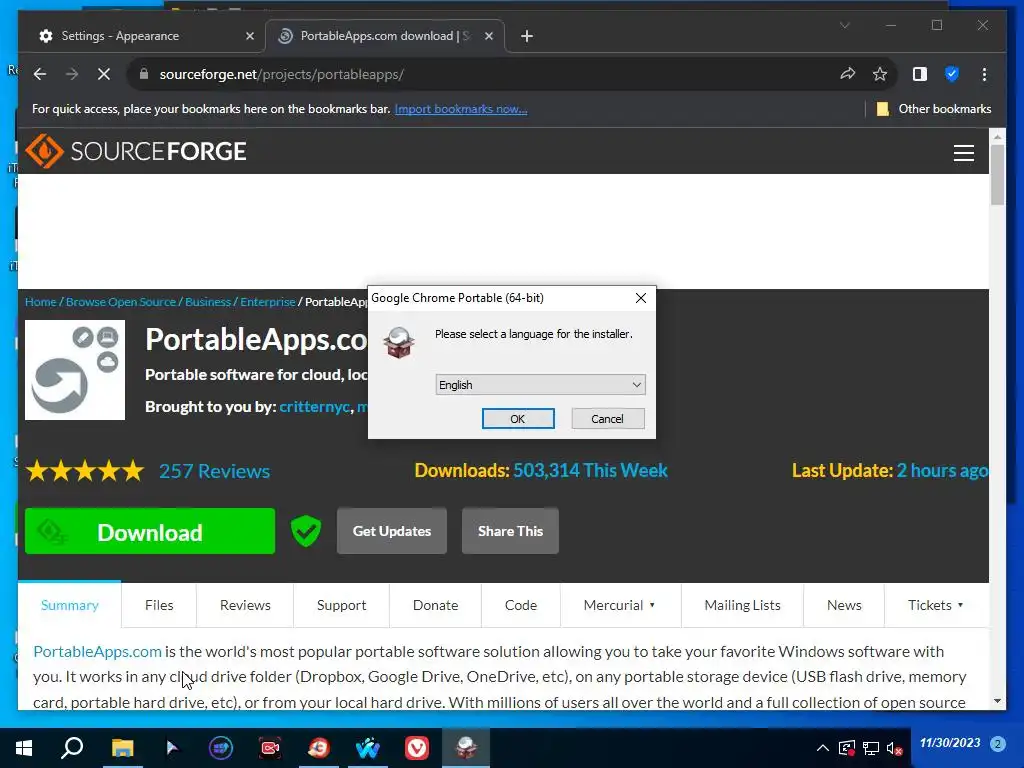Viewport: 1024px width, 768px height.
Task: Click the muted volume tray icon
Action: point(895,748)
